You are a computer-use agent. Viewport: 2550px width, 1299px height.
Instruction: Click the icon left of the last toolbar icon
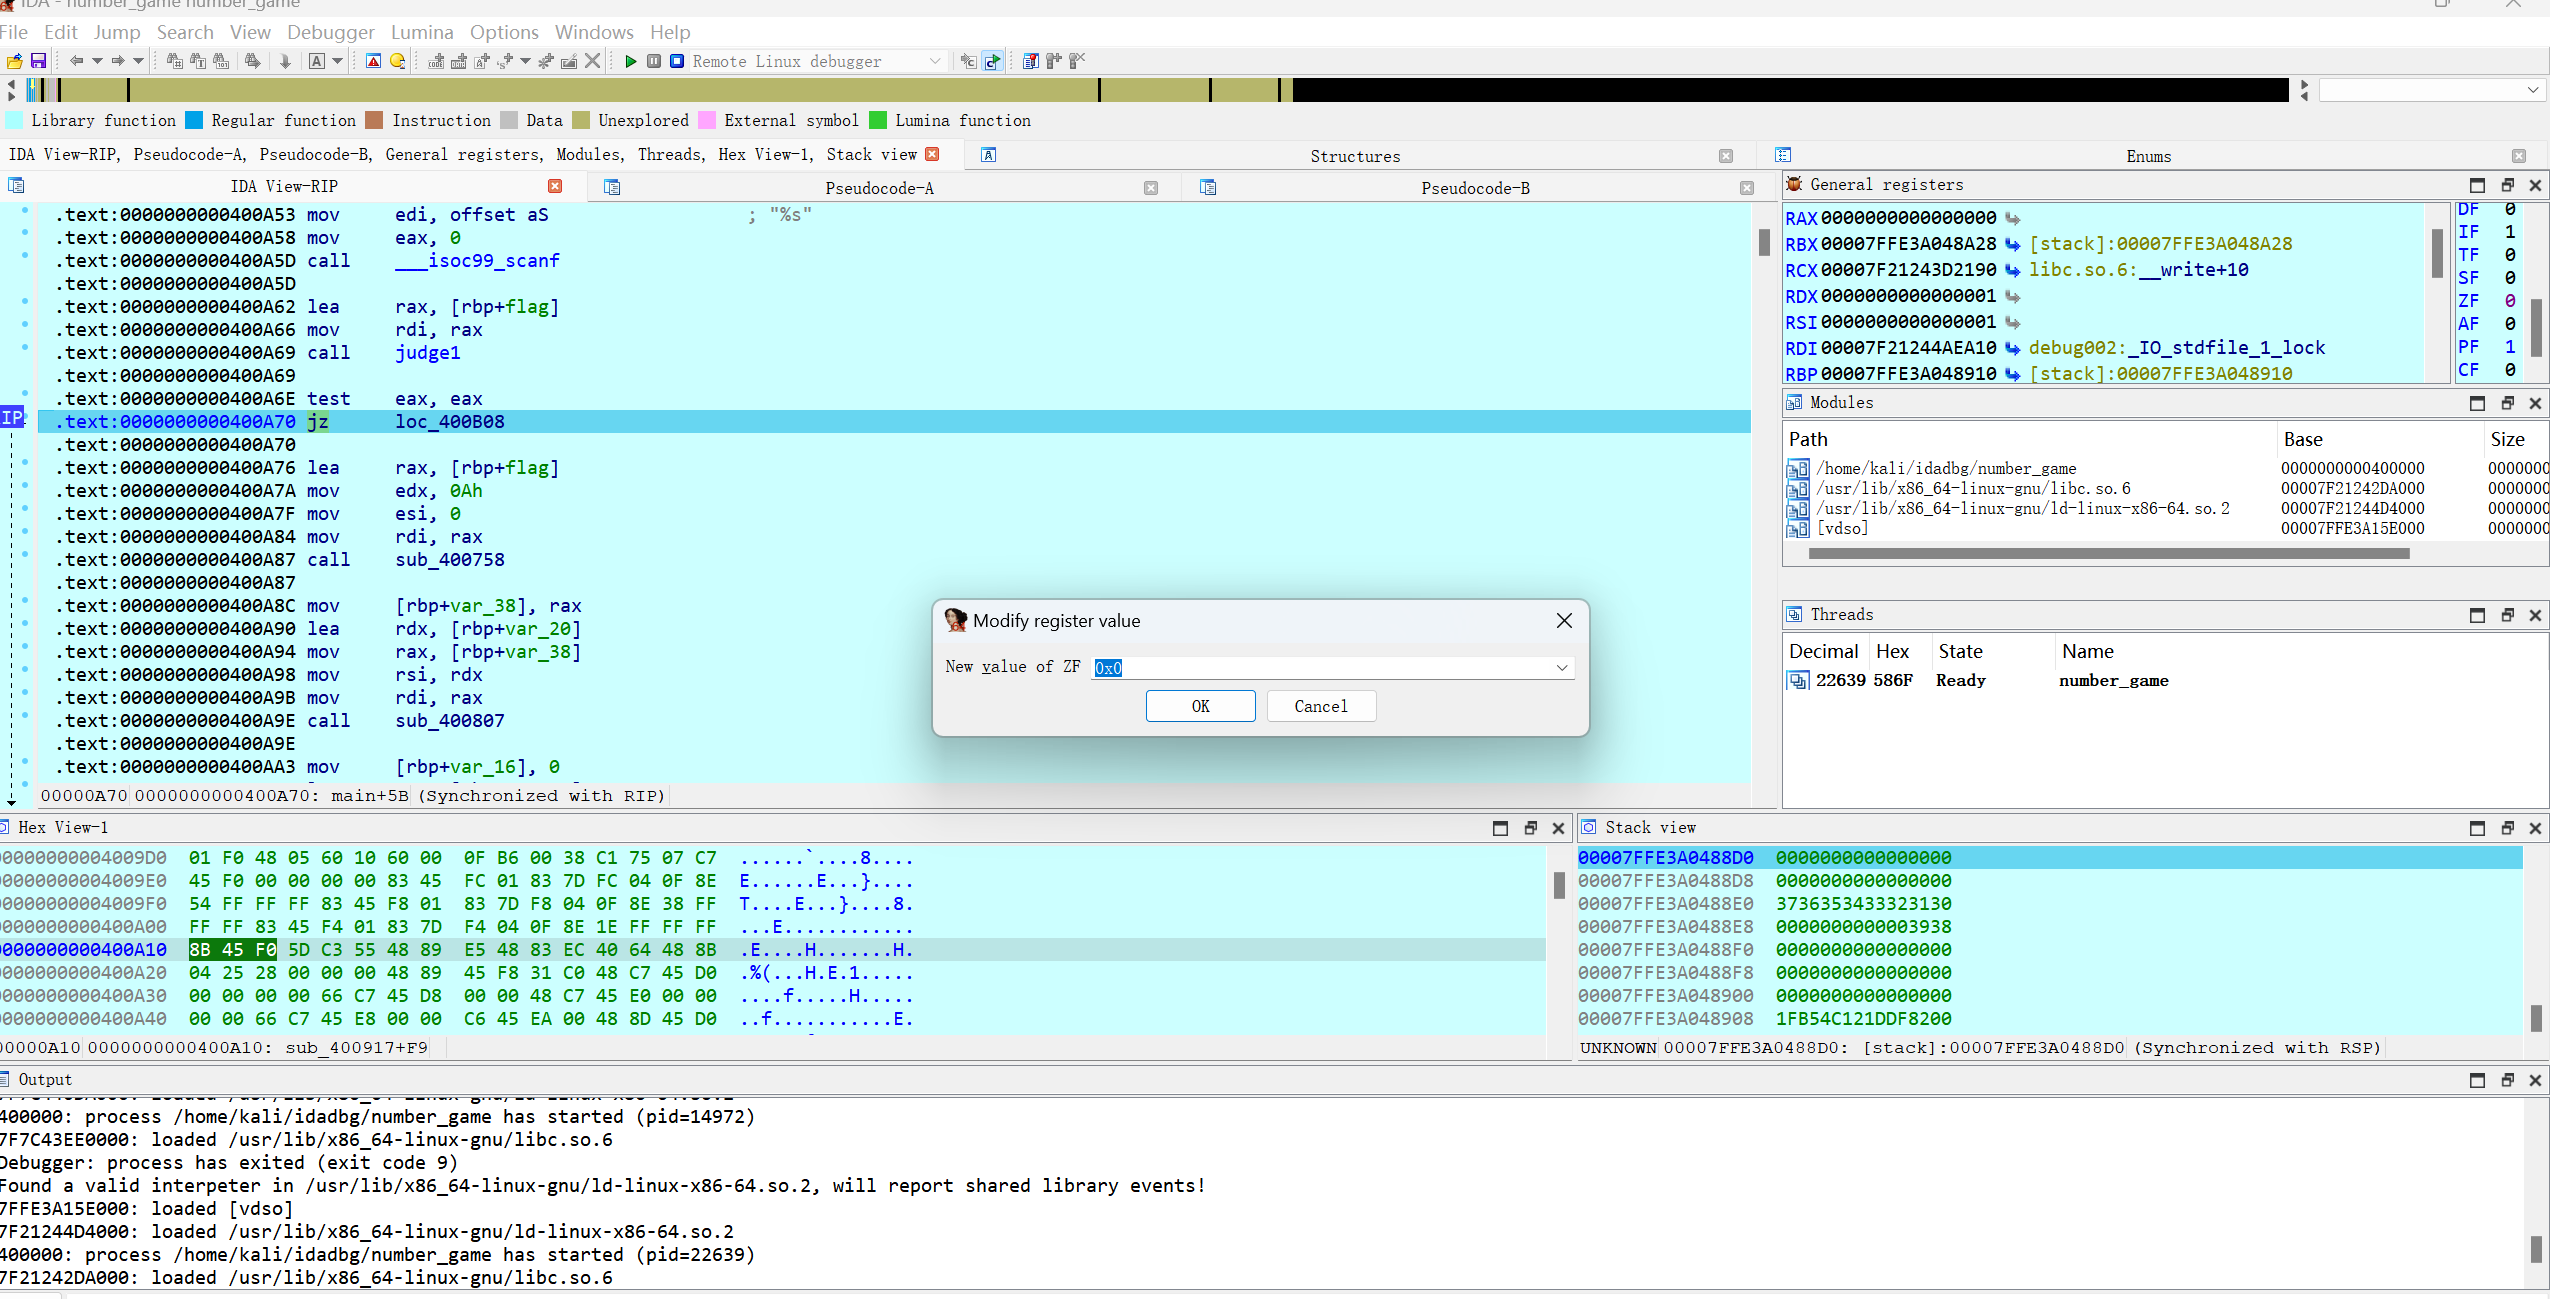(1053, 61)
